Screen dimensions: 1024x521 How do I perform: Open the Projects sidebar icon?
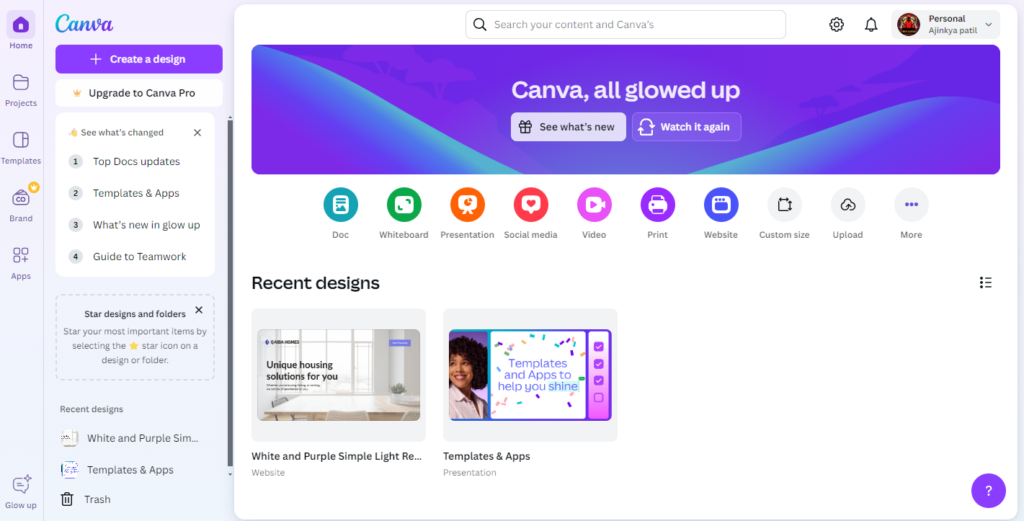pos(21,82)
